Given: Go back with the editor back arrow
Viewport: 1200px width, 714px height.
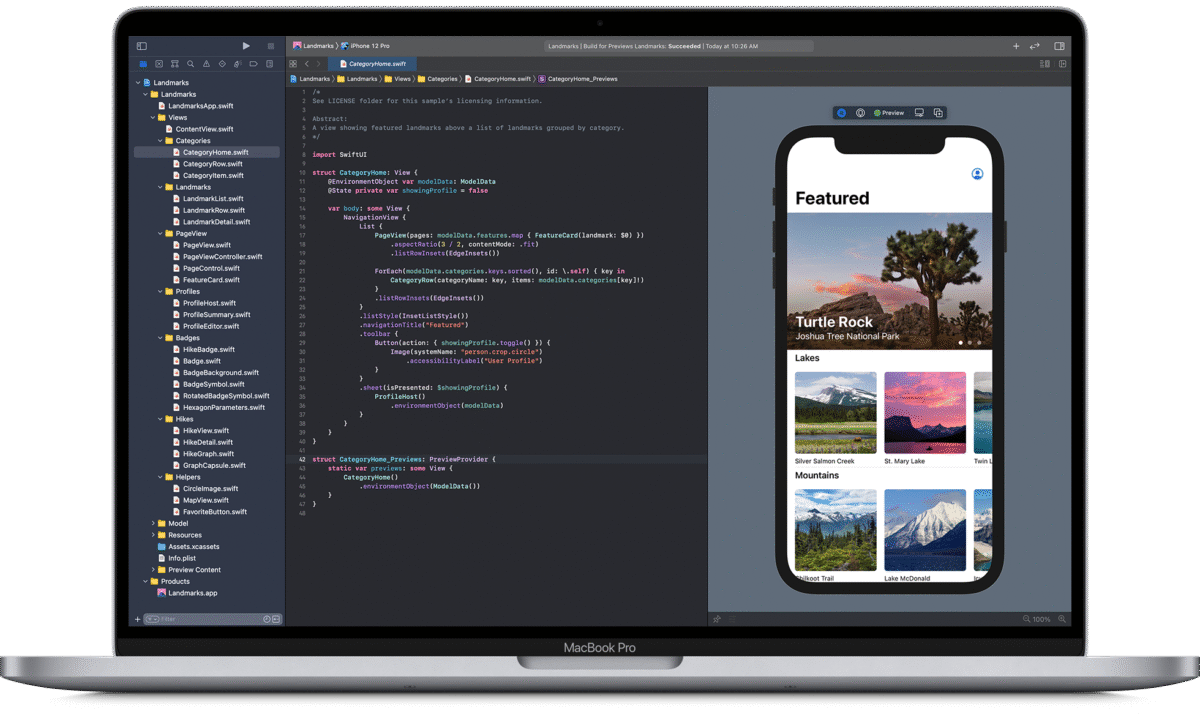Looking at the screenshot, I should (306, 63).
